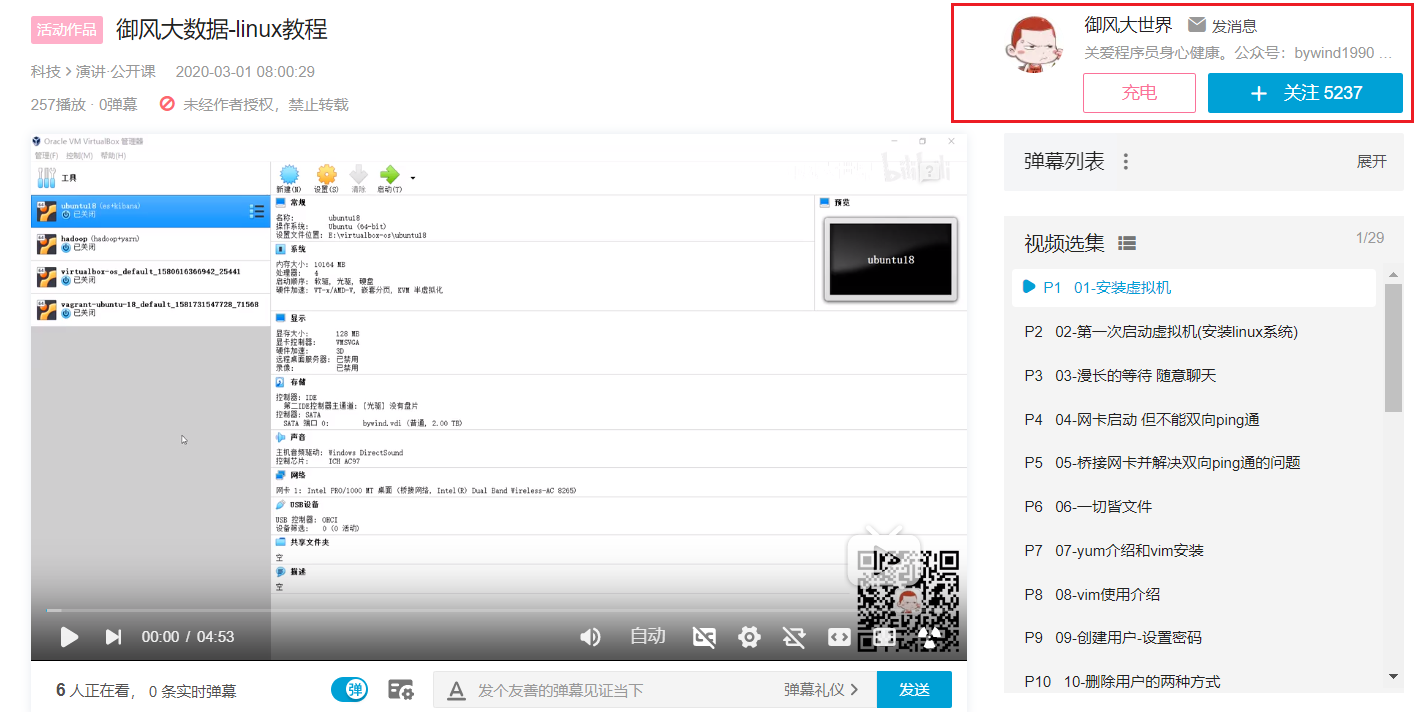Select P4 04-网卡启动 episode

(x=1194, y=420)
